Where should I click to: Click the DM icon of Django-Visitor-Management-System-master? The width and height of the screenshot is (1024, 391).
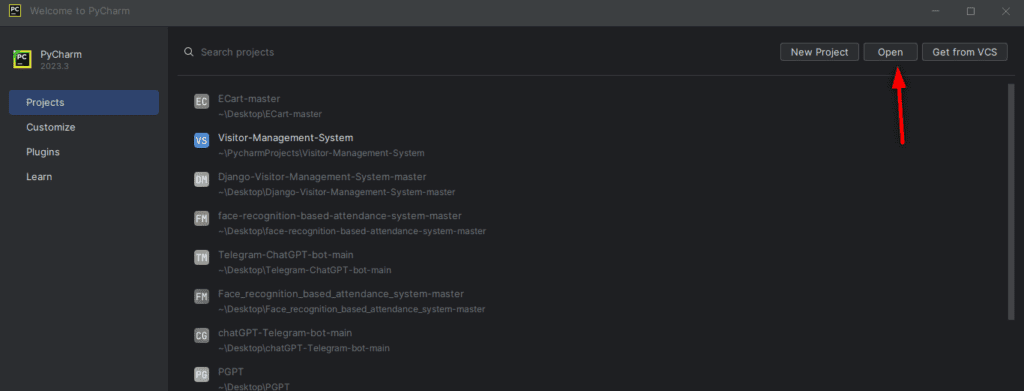202,180
